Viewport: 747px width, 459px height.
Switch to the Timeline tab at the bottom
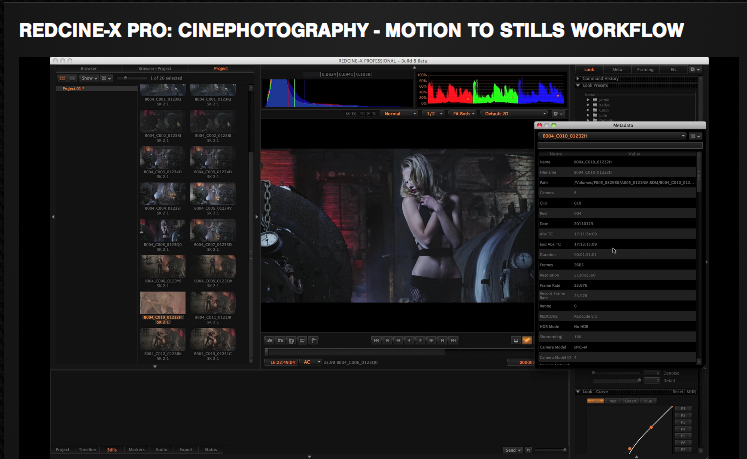pos(87,450)
